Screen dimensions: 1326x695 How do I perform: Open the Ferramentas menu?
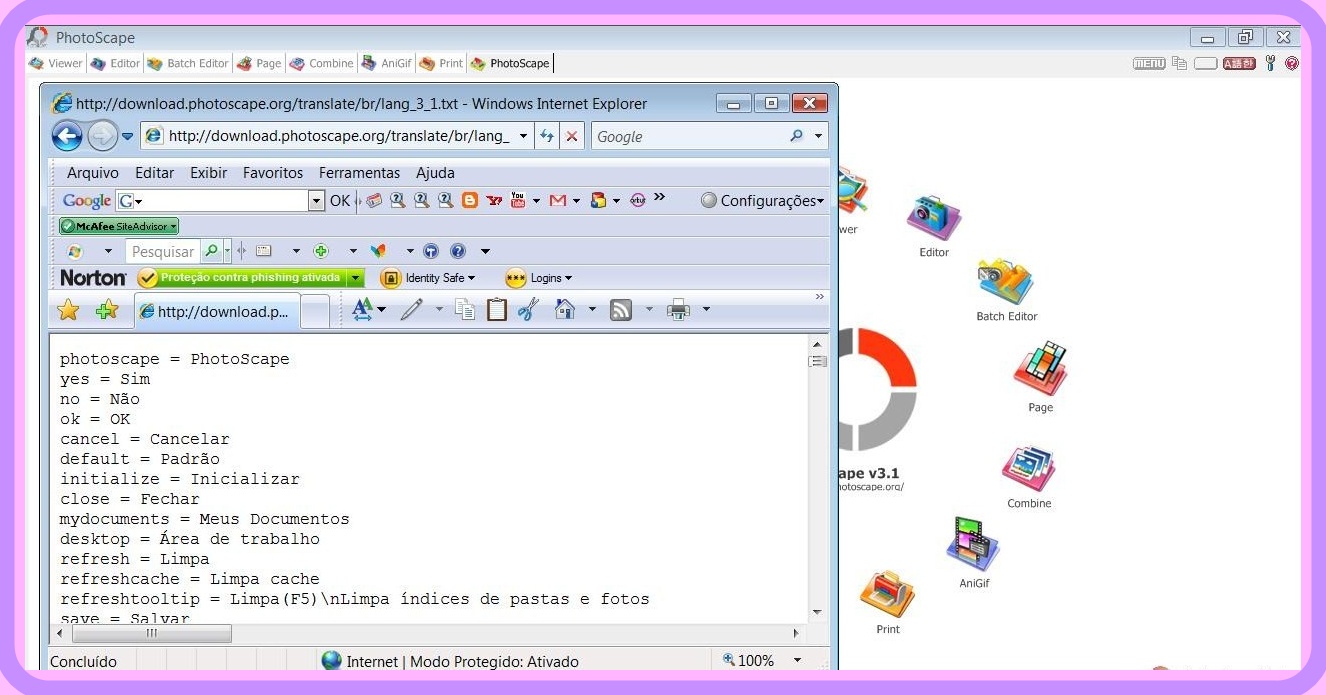point(359,173)
